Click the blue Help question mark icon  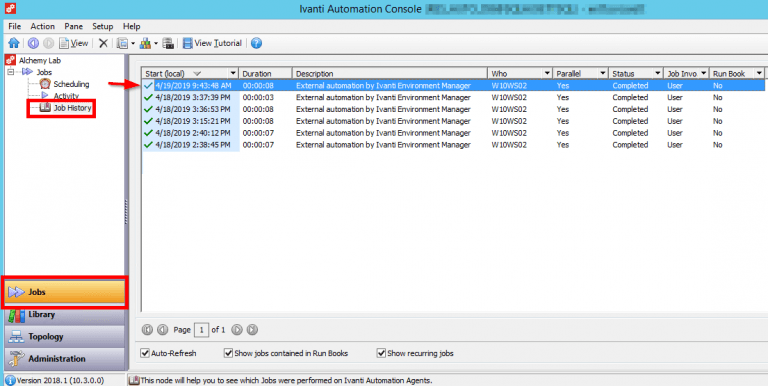(x=256, y=43)
